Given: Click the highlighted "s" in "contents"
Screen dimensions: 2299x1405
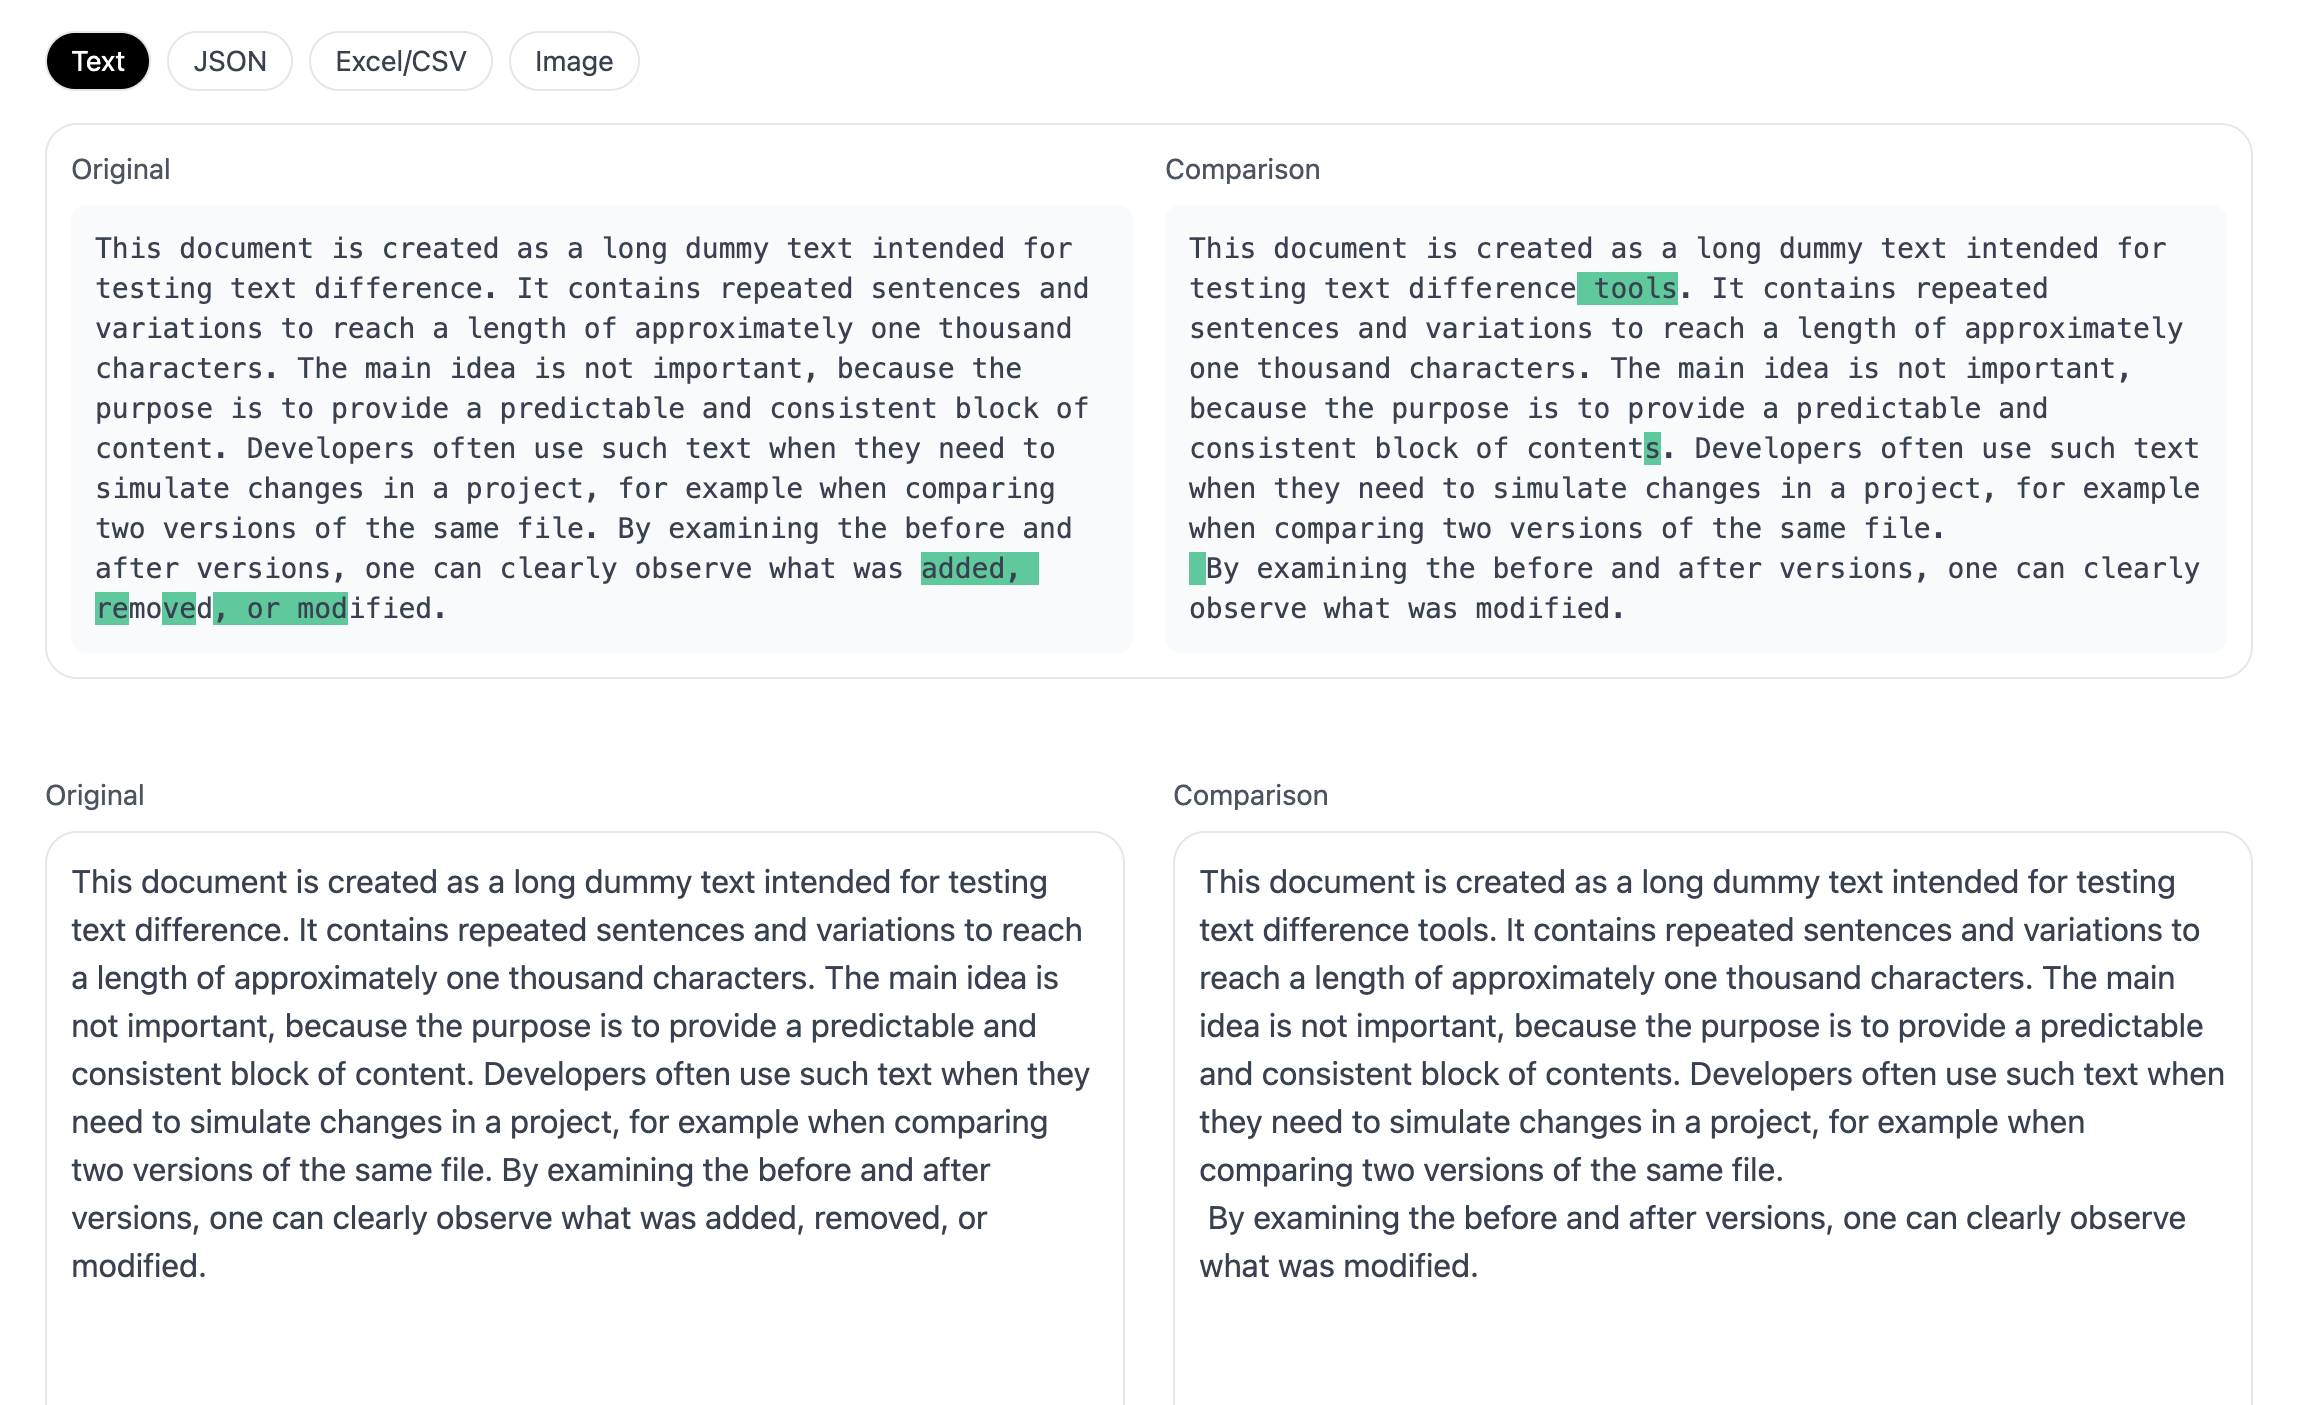Looking at the screenshot, I should click(1652, 449).
